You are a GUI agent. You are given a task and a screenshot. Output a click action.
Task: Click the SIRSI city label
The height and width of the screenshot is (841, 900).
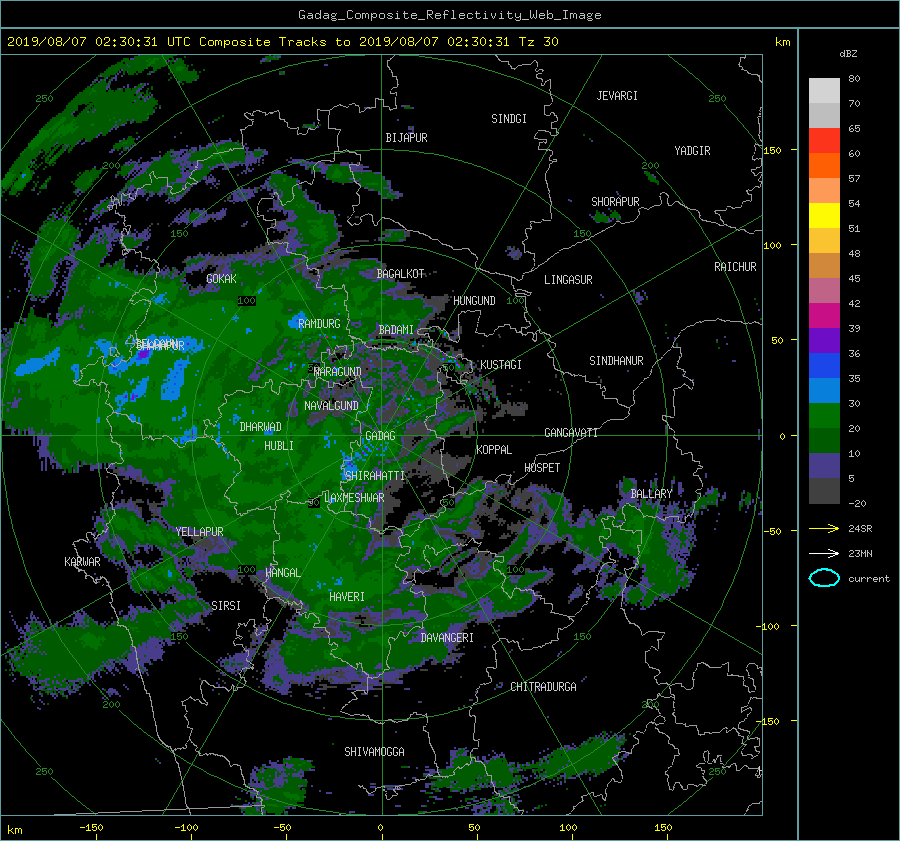click(226, 606)
